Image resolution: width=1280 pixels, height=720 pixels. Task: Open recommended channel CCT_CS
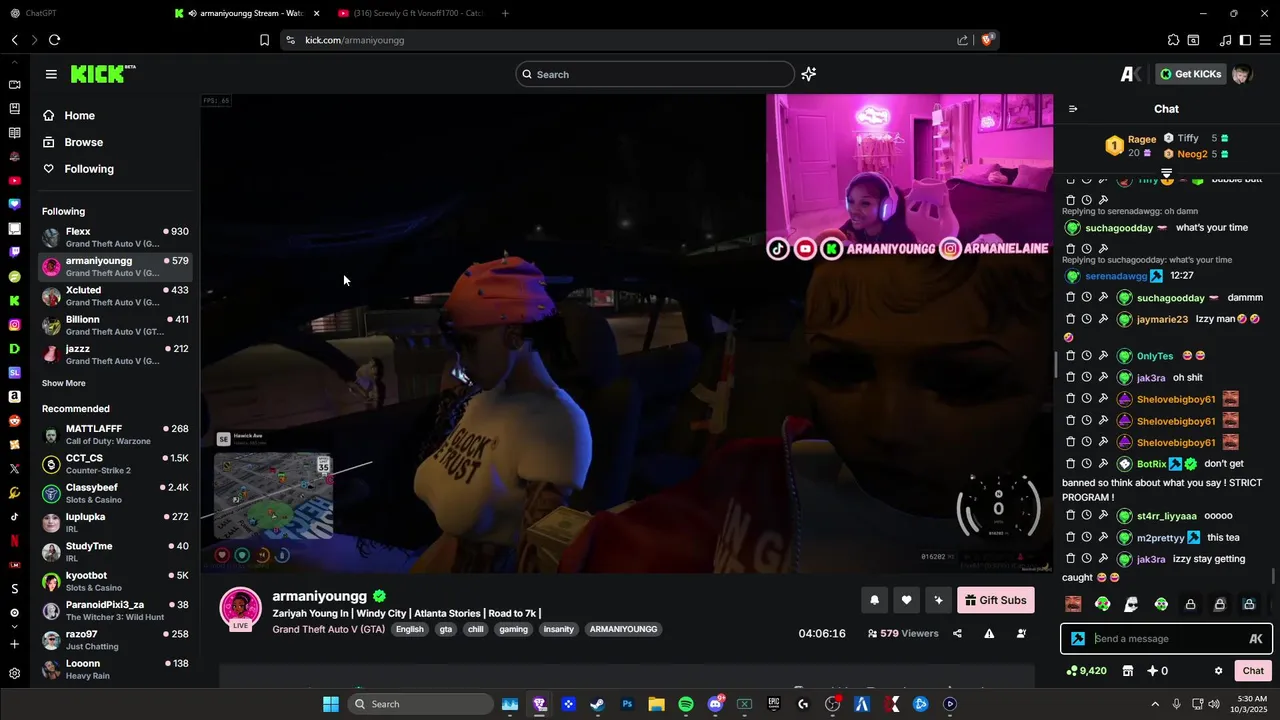(x=115, y=464)
